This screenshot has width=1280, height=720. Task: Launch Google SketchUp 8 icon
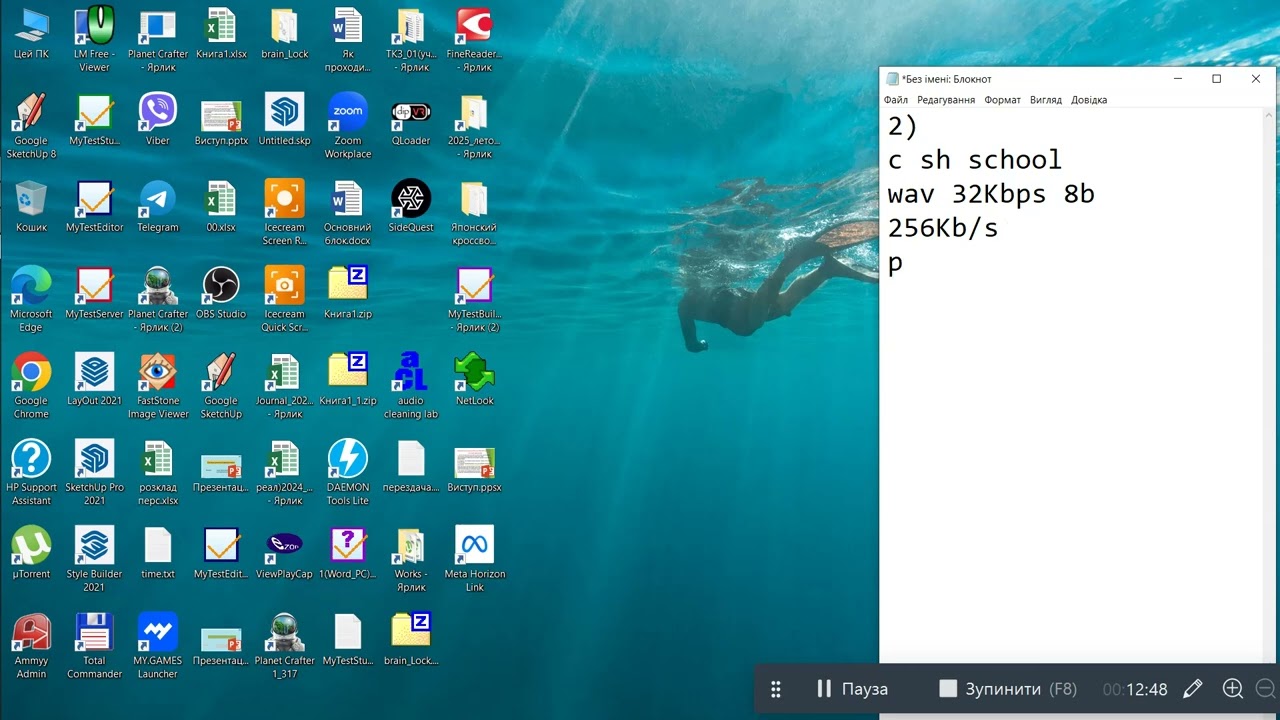pos(31,126)
